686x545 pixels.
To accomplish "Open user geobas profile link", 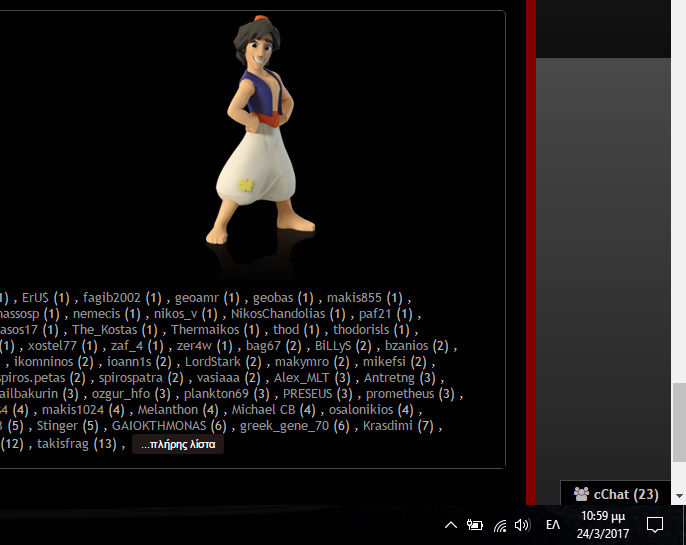I will [273, 298].
